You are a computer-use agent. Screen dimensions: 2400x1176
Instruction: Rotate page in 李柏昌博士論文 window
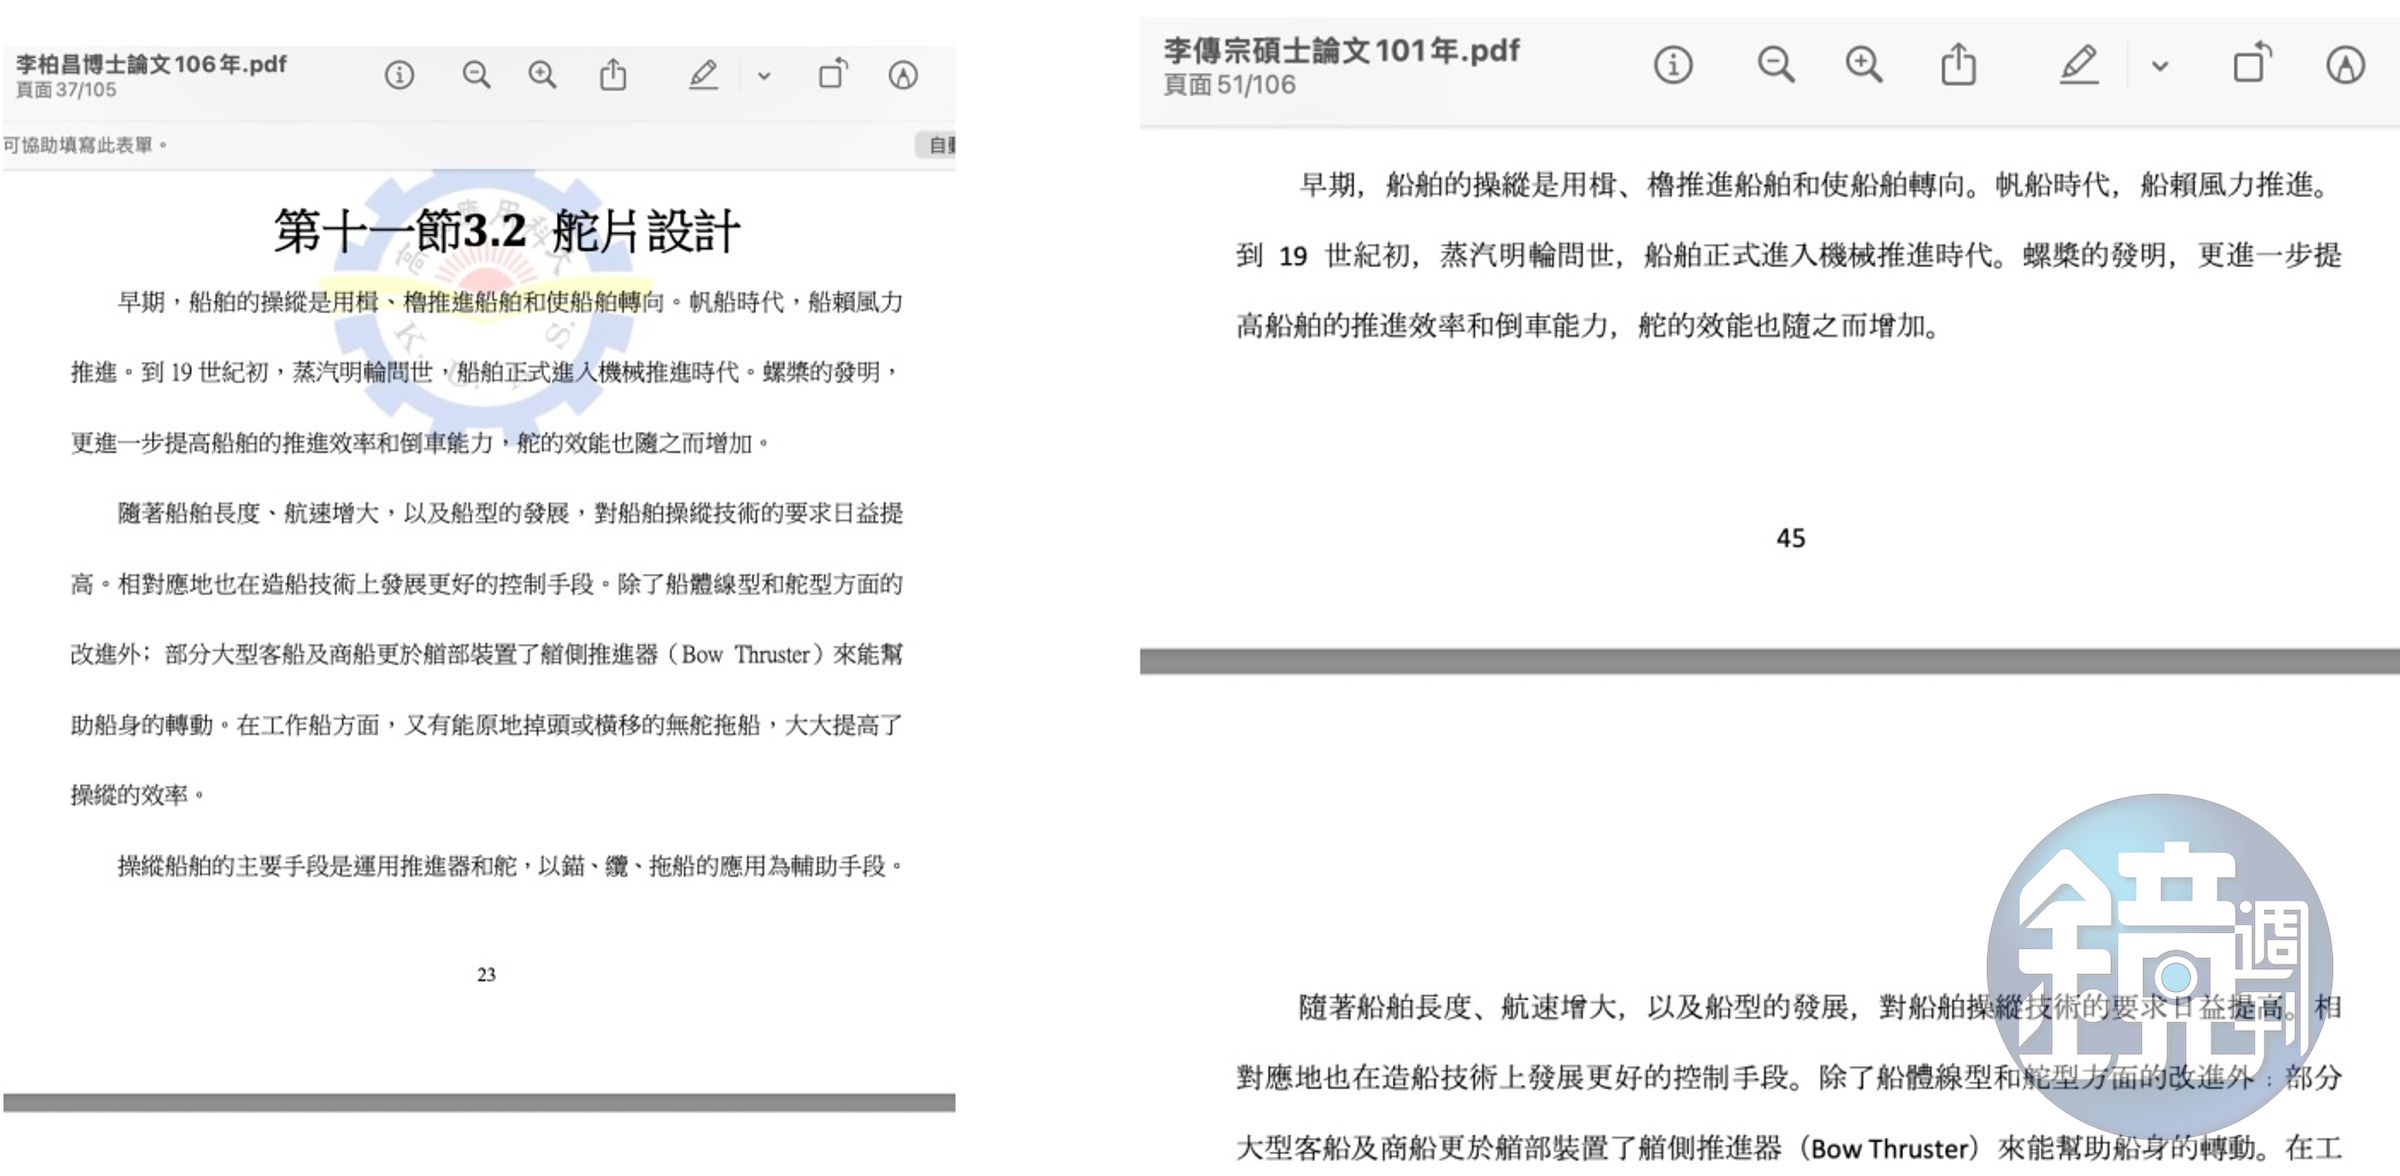coord(833,74)
